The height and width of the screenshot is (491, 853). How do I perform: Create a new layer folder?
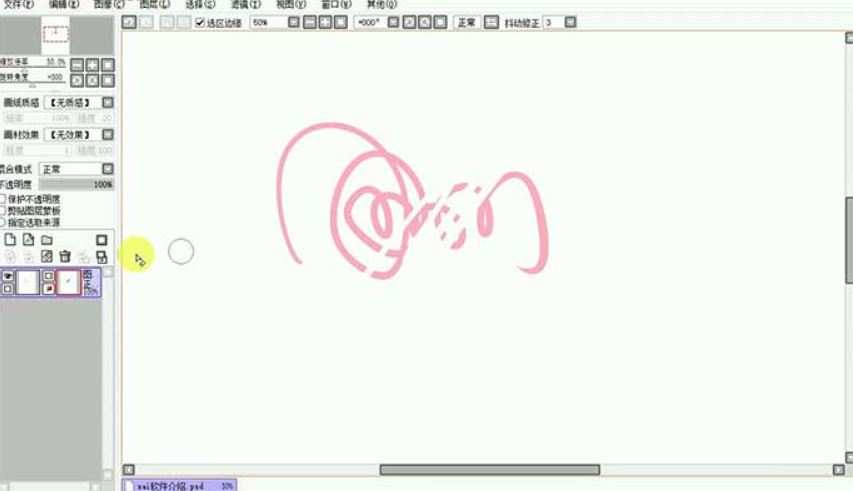click(x=46, y=240)
